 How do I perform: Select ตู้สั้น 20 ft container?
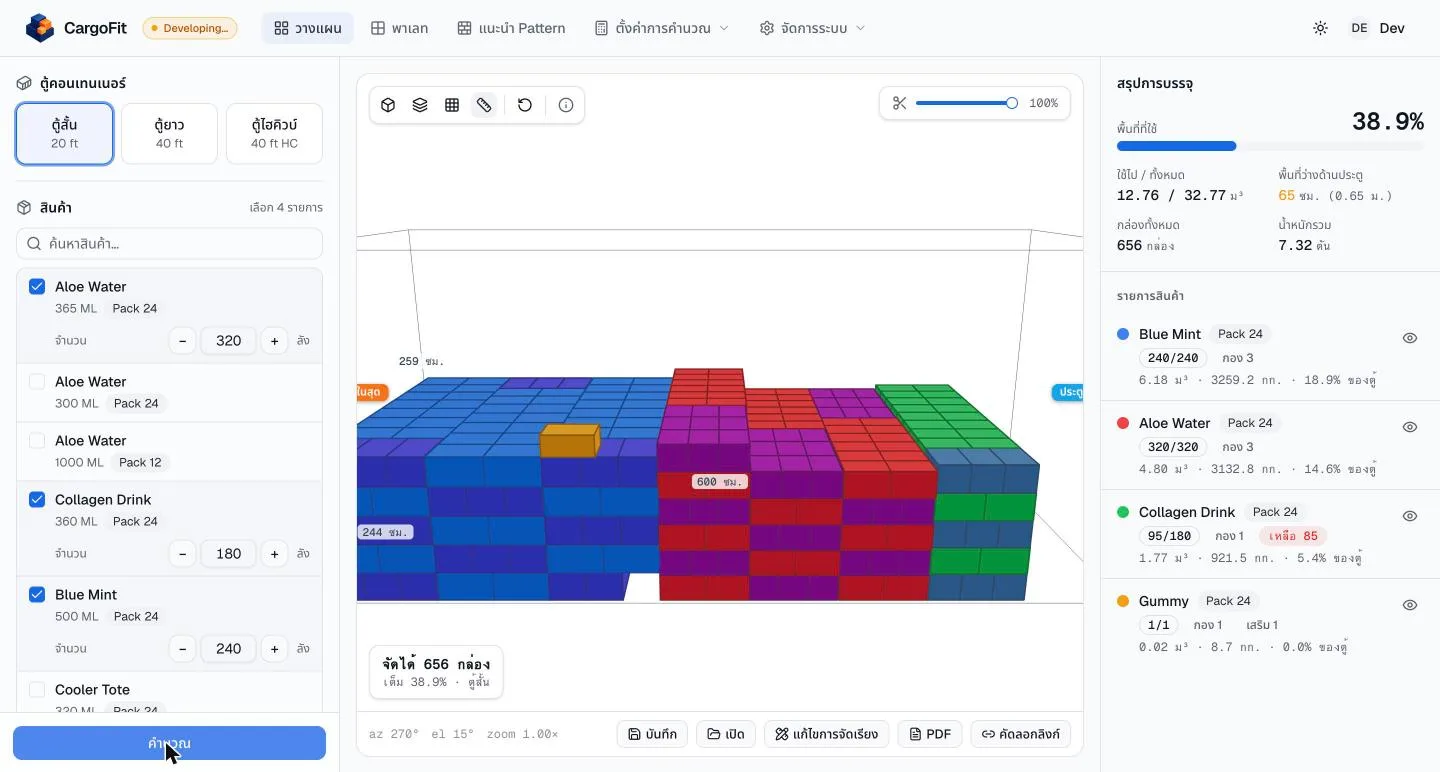click(65, 134)
